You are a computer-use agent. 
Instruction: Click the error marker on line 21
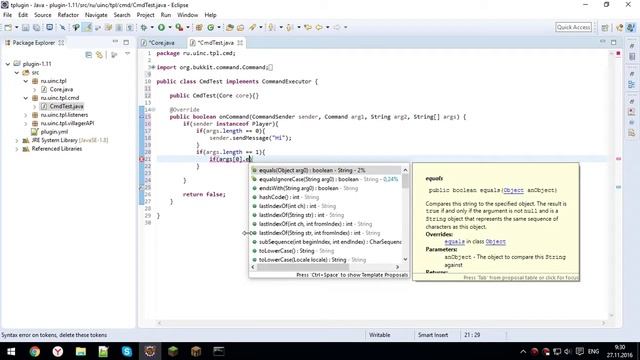pyautogui.click(x=142, y=159)
